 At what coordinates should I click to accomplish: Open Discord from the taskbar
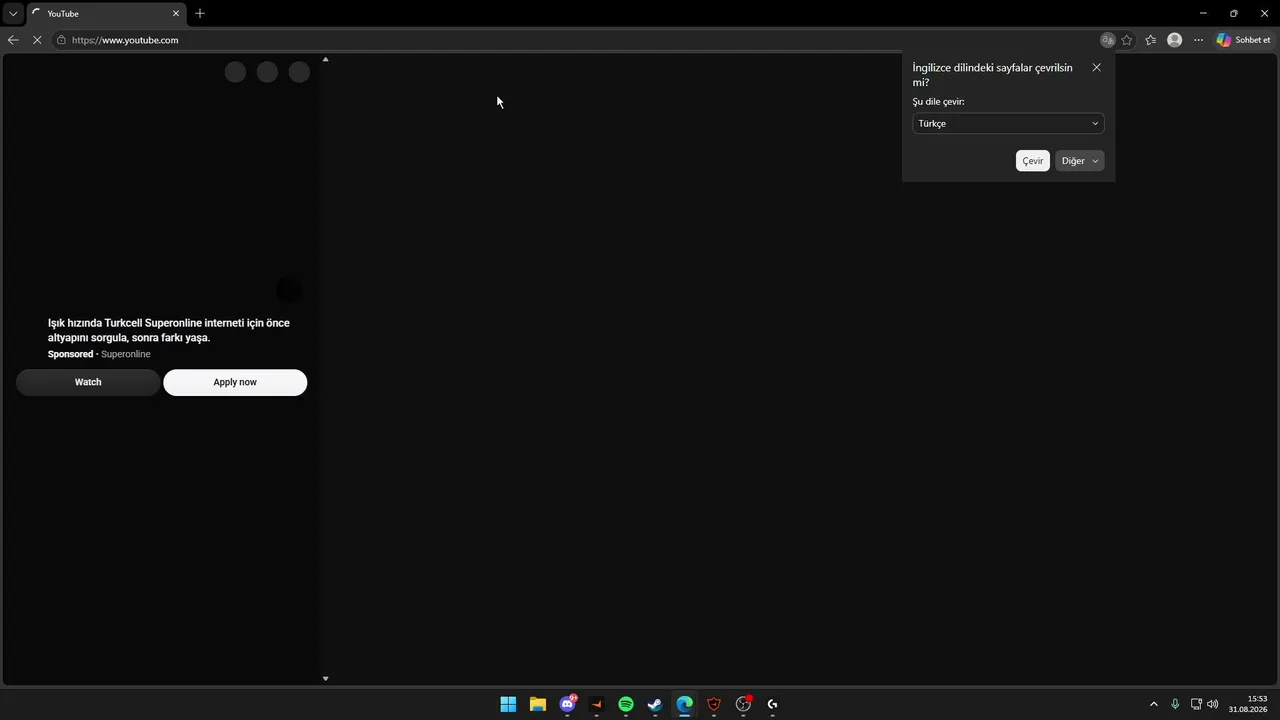(x=567, y=704)
